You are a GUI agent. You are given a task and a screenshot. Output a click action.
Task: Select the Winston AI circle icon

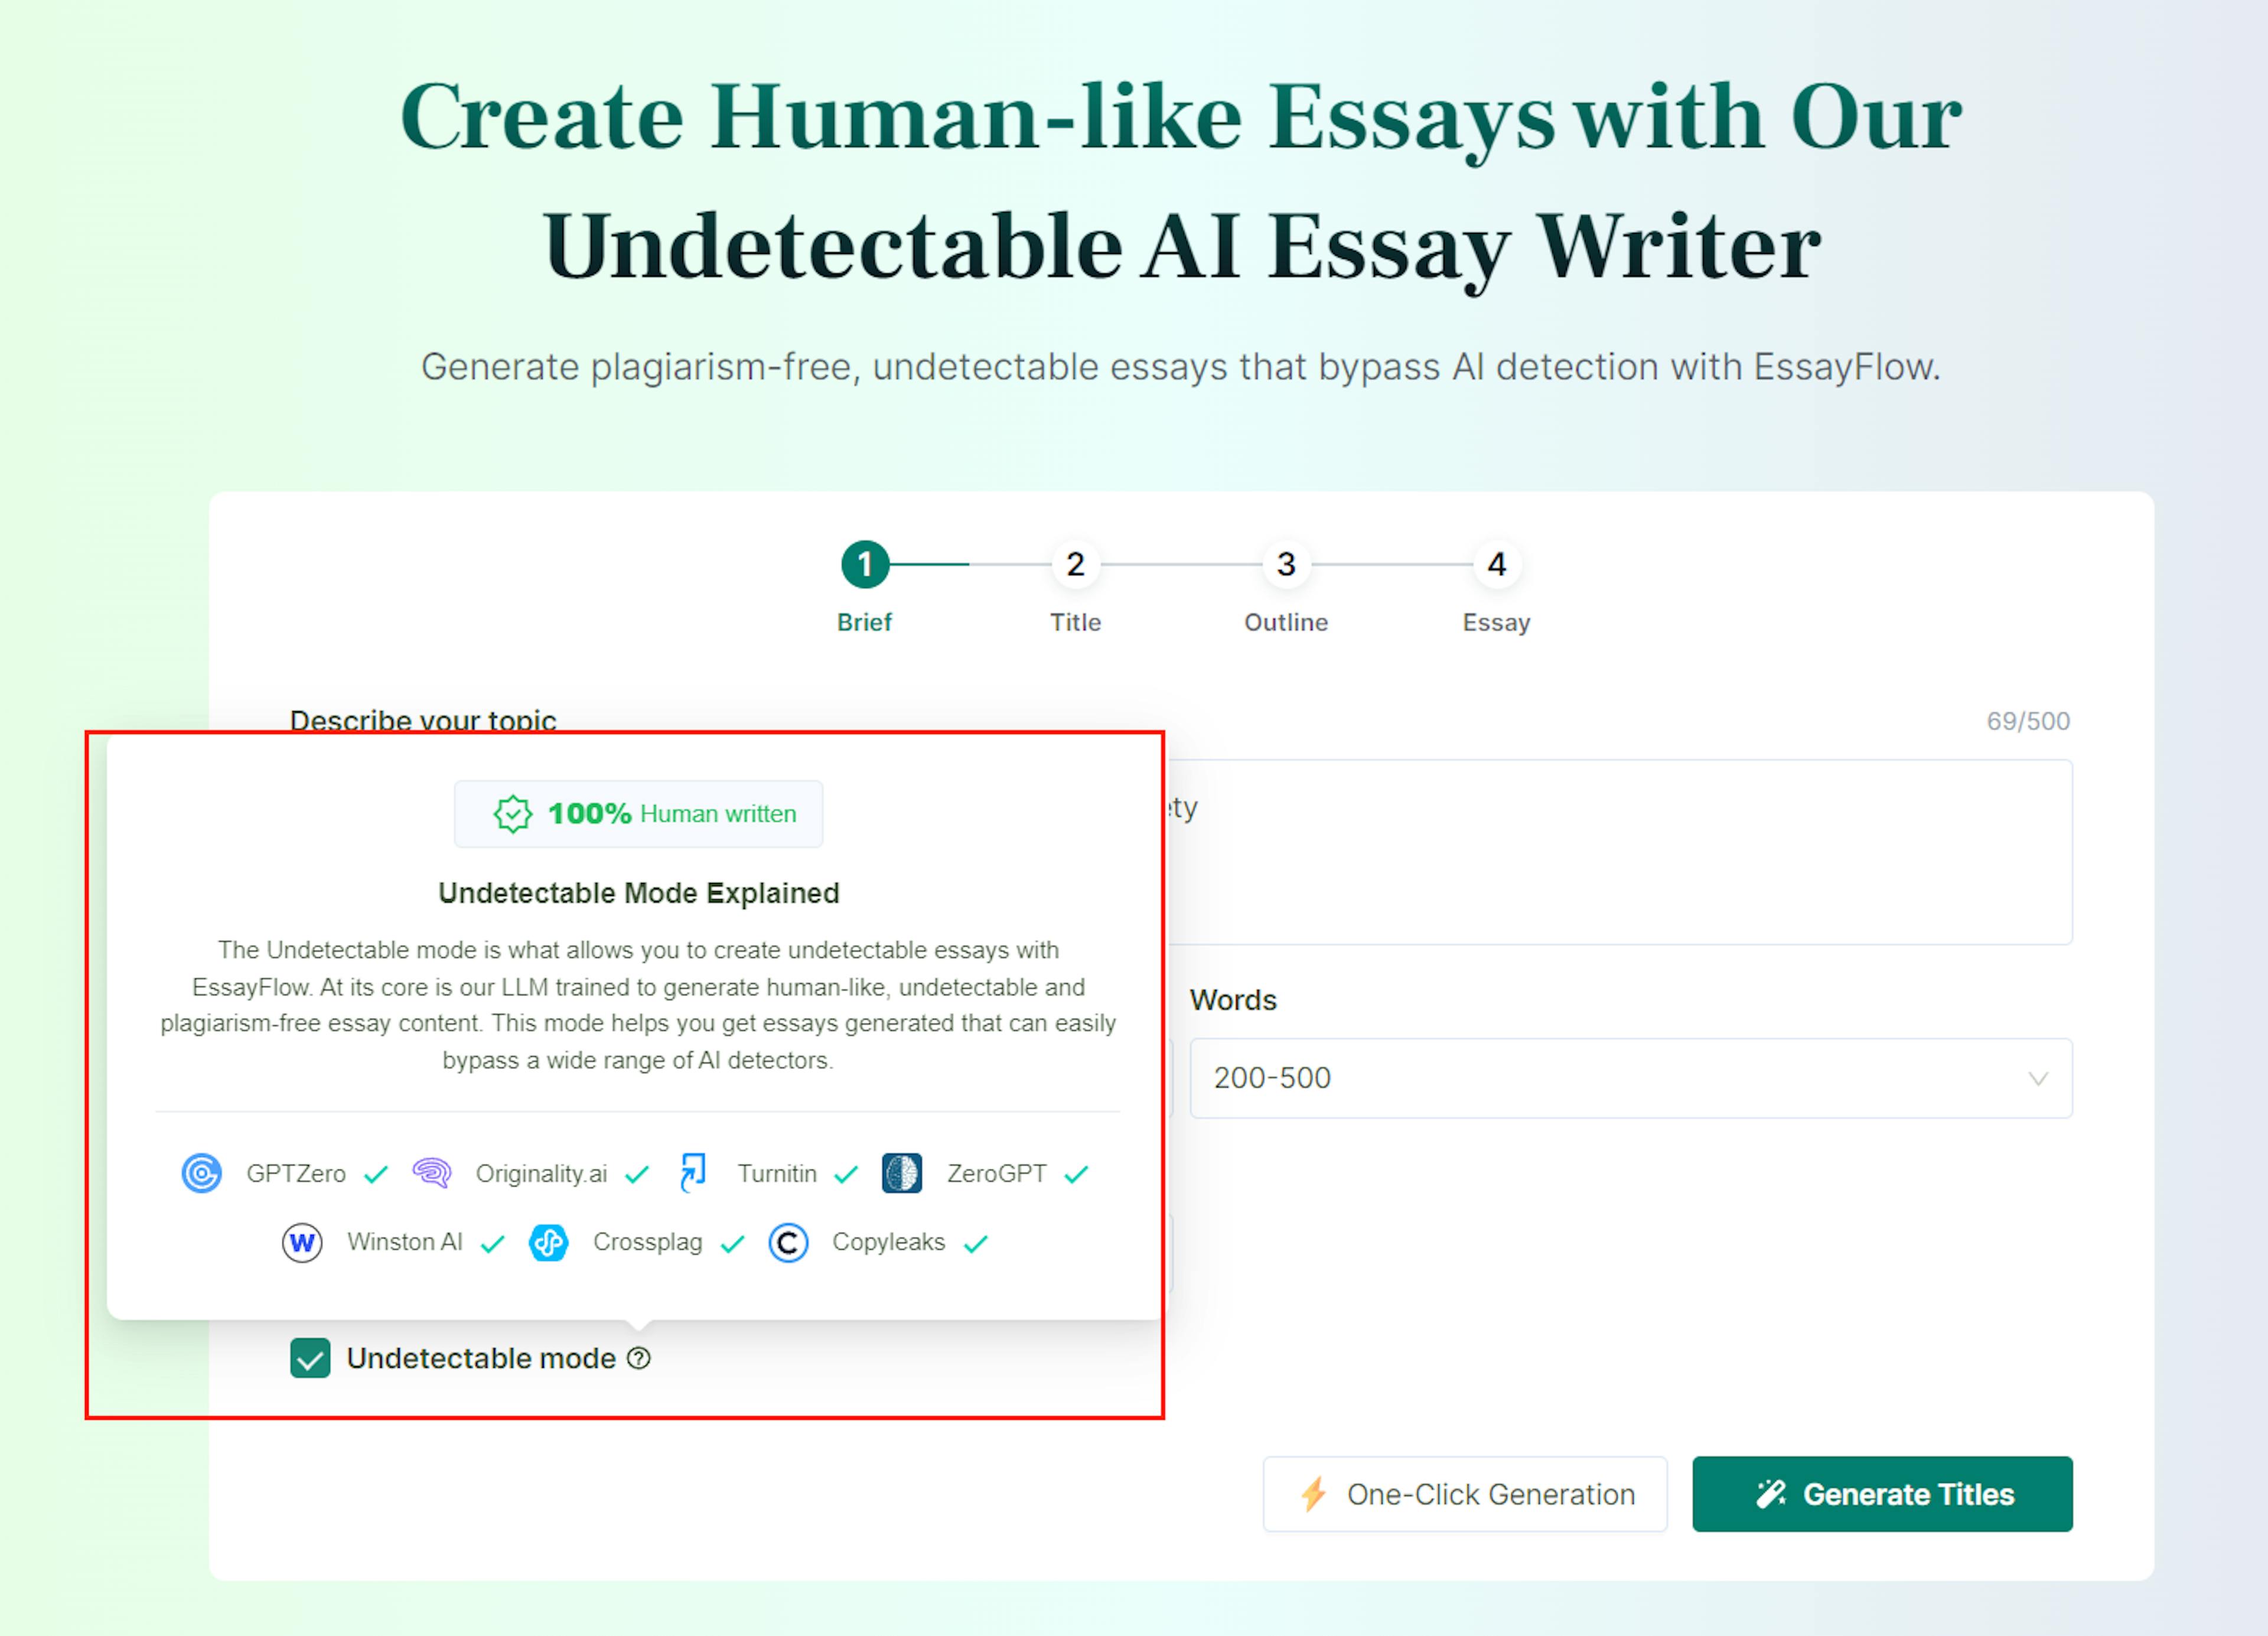pyautogui.click(x=302, y=1242)
